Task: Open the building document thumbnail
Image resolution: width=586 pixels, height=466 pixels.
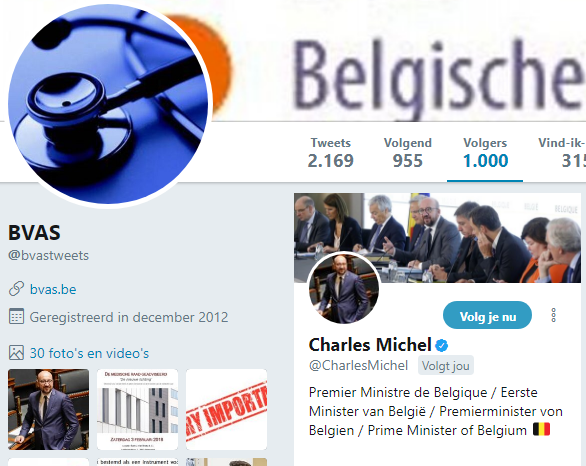Action: coord(138,409)
